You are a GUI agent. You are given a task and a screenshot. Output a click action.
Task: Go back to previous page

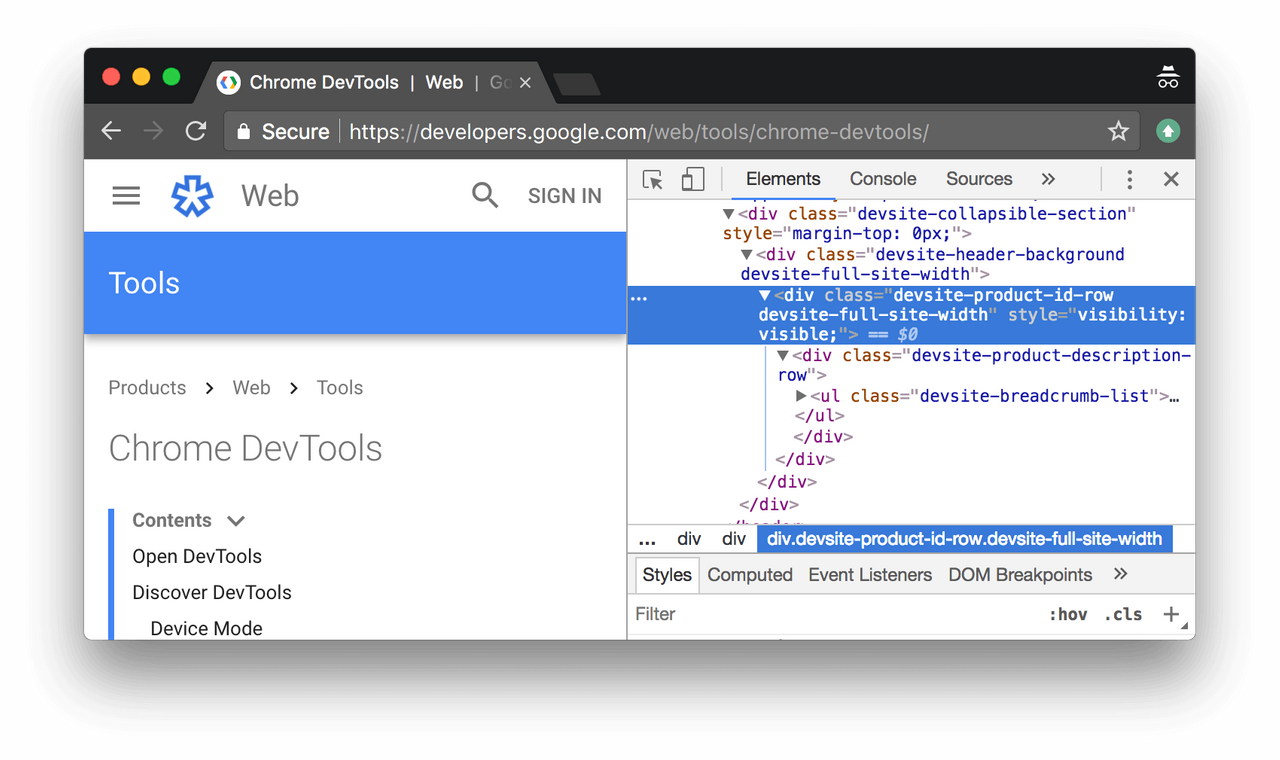tap(111, 131)
